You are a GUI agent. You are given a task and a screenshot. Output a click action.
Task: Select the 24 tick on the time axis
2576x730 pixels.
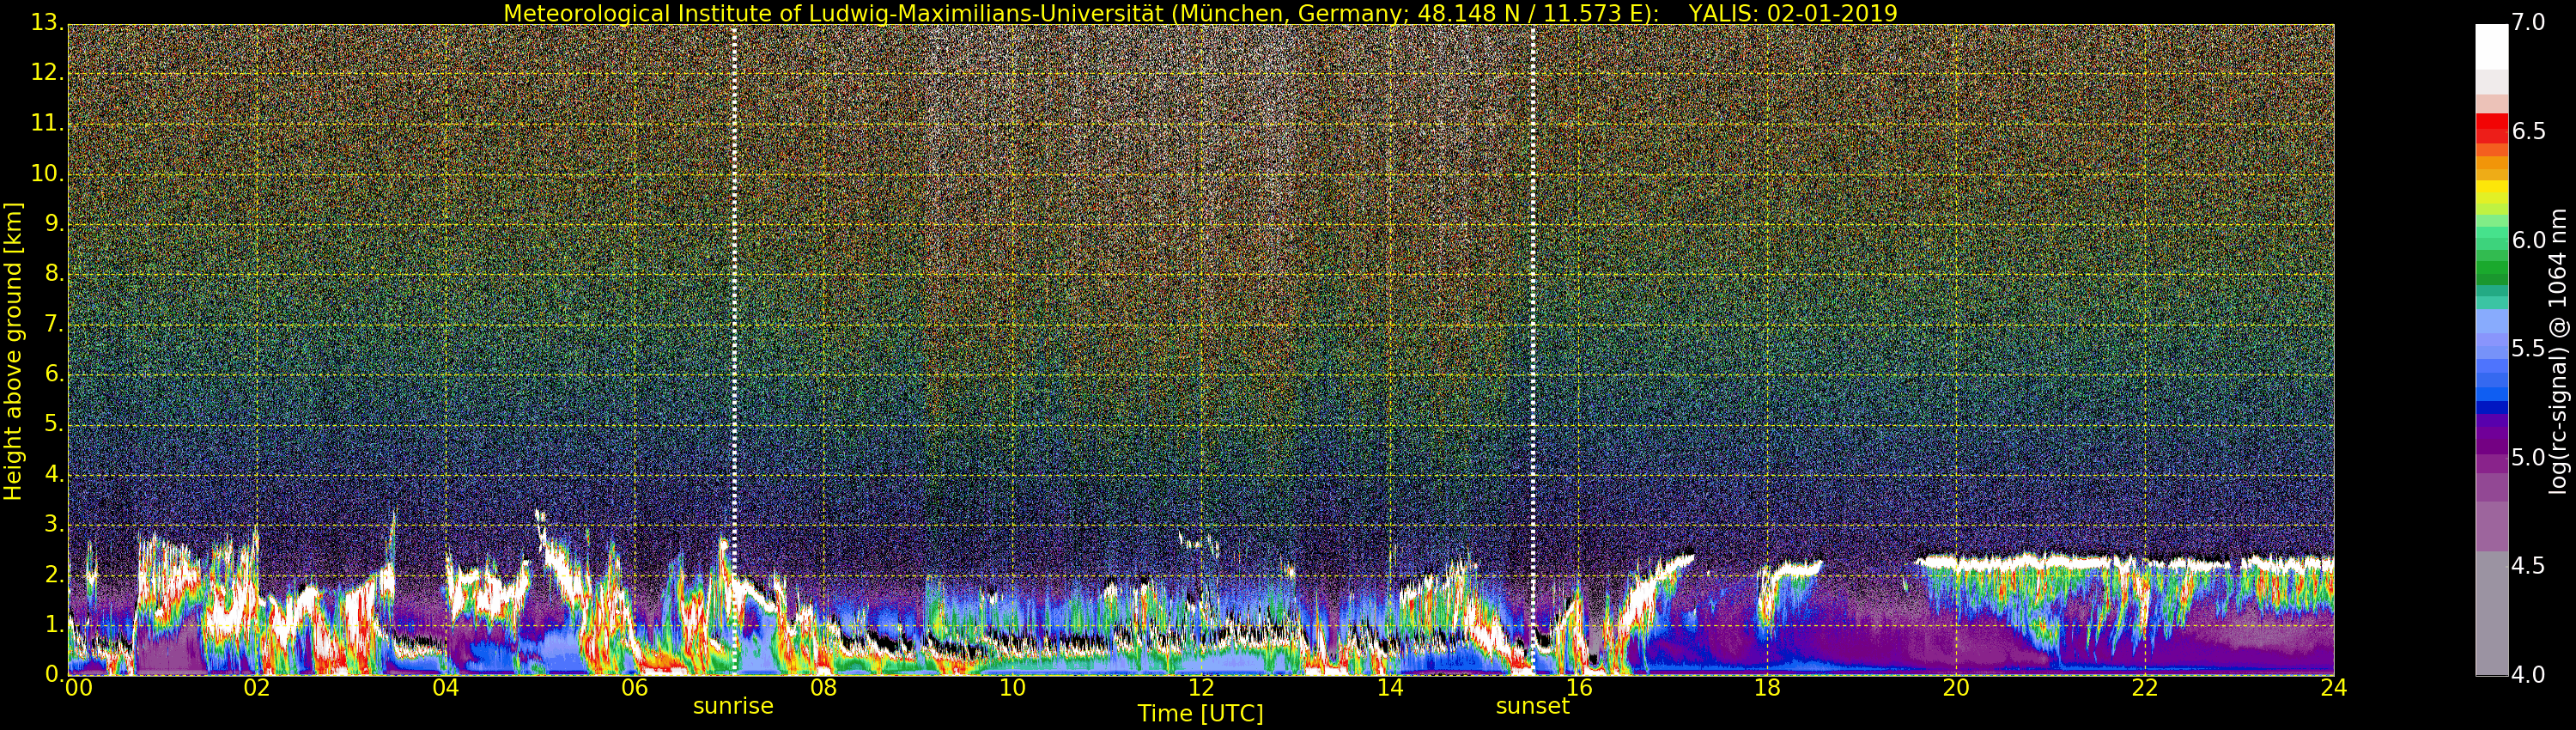pyautogui.click(x=2333, y=688)
